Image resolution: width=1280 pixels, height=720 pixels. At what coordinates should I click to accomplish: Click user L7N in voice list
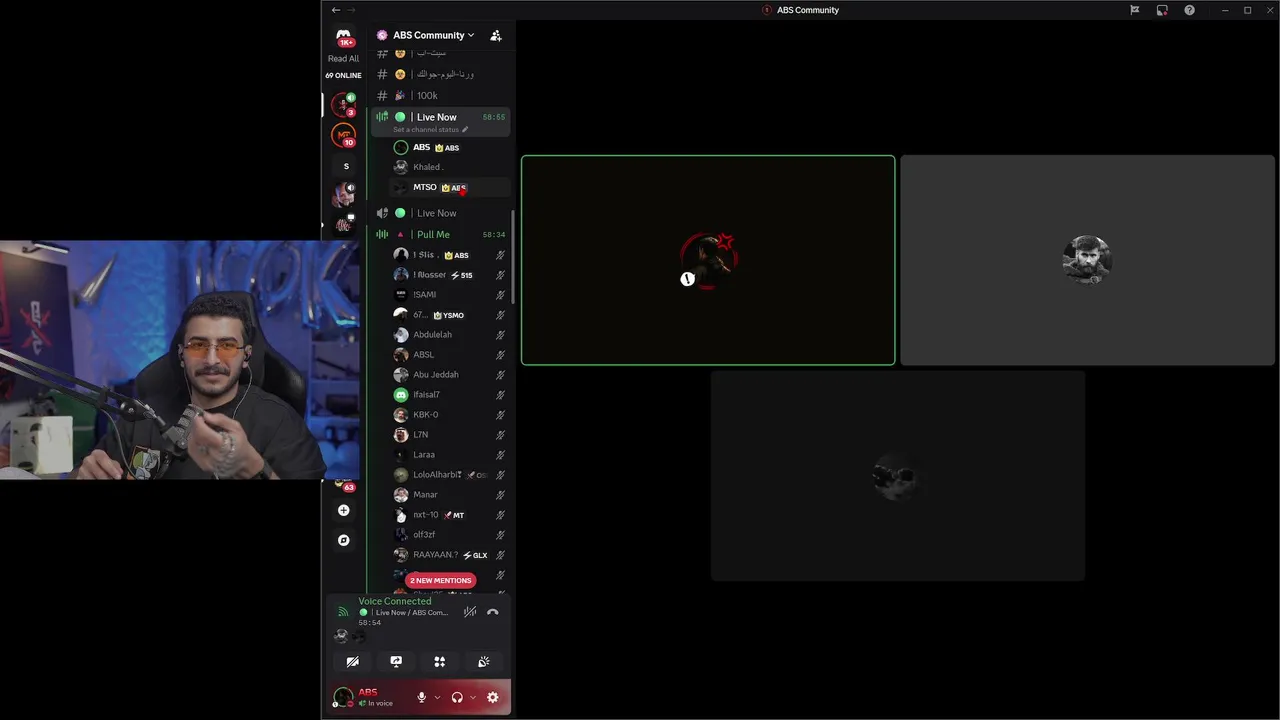click(449, 435)
